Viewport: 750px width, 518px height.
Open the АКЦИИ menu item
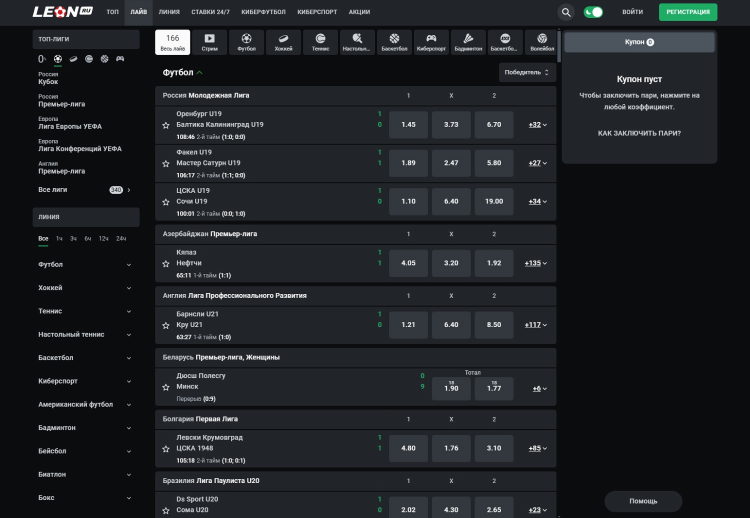[x=359, y=12]
